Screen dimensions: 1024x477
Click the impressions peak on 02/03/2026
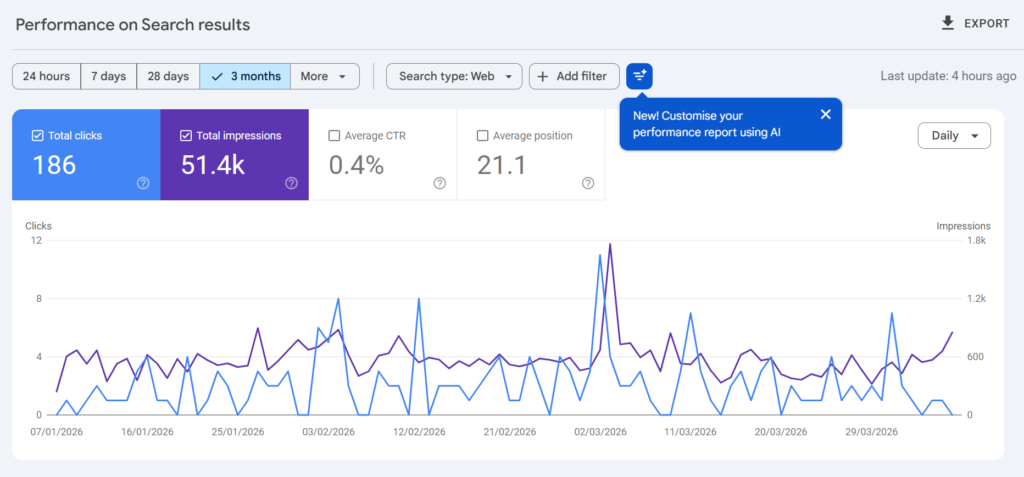click(x=610, y=244)
